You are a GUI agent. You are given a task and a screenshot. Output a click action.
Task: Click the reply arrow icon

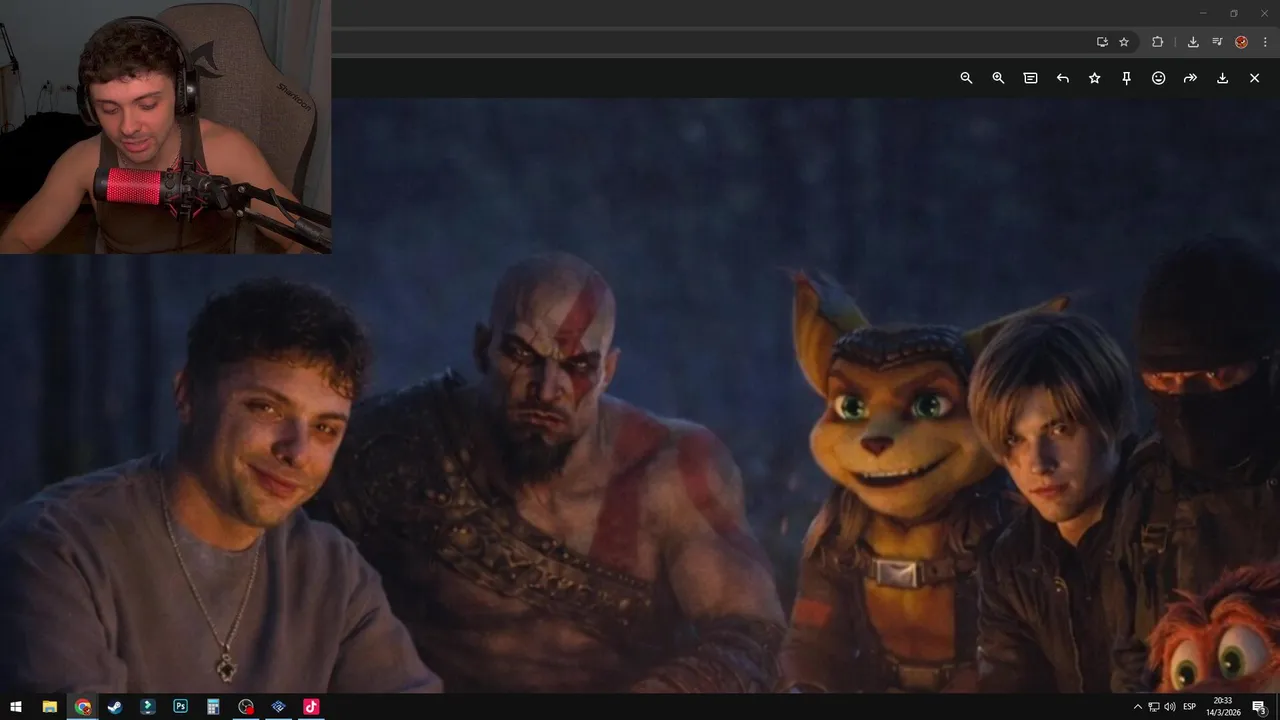pyautogui.click(x=1062, y=78)
